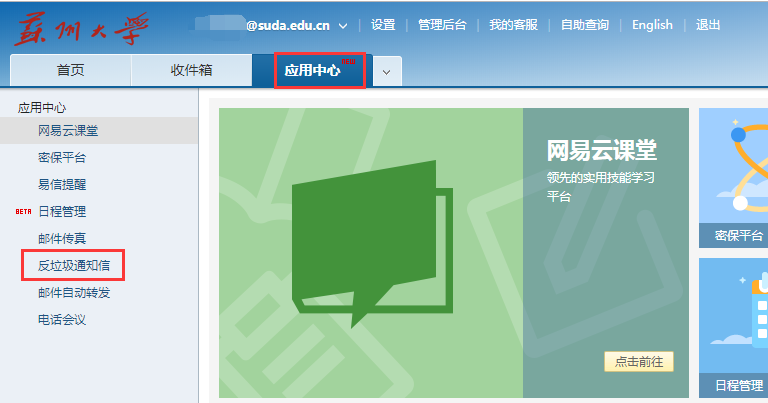The height and width of the screenshot is (403, 768).
Task: Open 反垃圾通知信 in the sidebar
Action: click(x=74, y=266)
